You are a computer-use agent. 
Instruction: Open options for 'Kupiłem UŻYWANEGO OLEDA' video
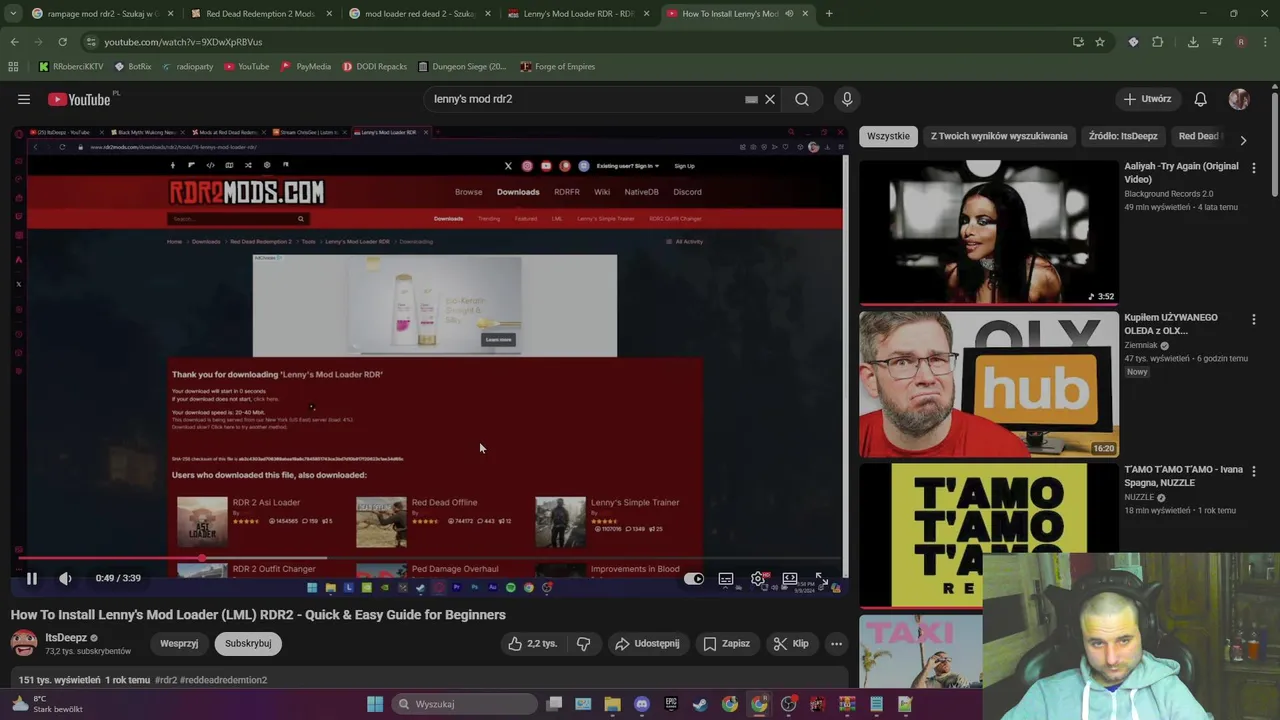[1254, 320]
